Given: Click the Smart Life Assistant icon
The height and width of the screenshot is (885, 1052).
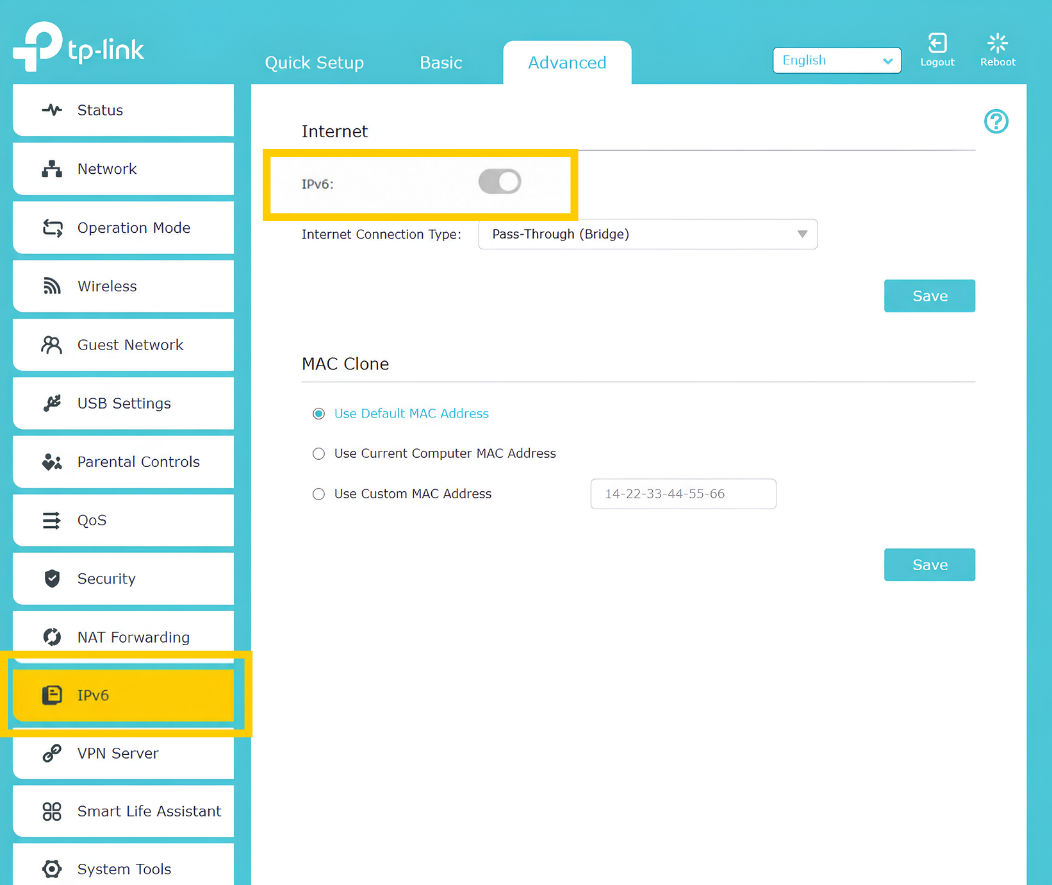Looking at the screenshot, I should pyautogui.click(x=52, y=811).
